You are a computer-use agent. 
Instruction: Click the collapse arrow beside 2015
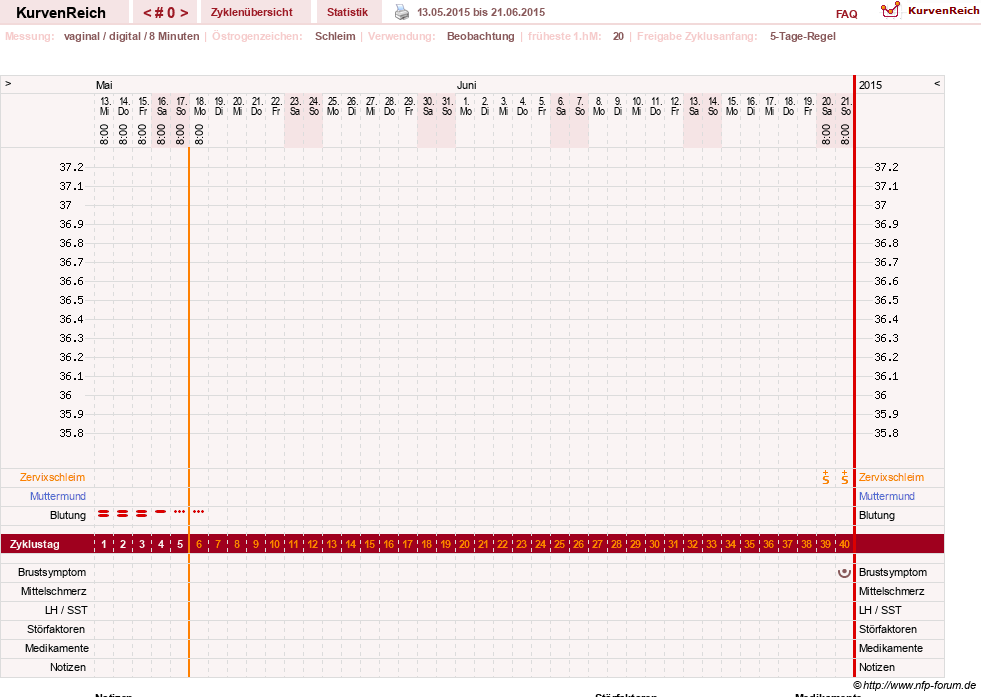pyautogui.click(x=937, y=83)
